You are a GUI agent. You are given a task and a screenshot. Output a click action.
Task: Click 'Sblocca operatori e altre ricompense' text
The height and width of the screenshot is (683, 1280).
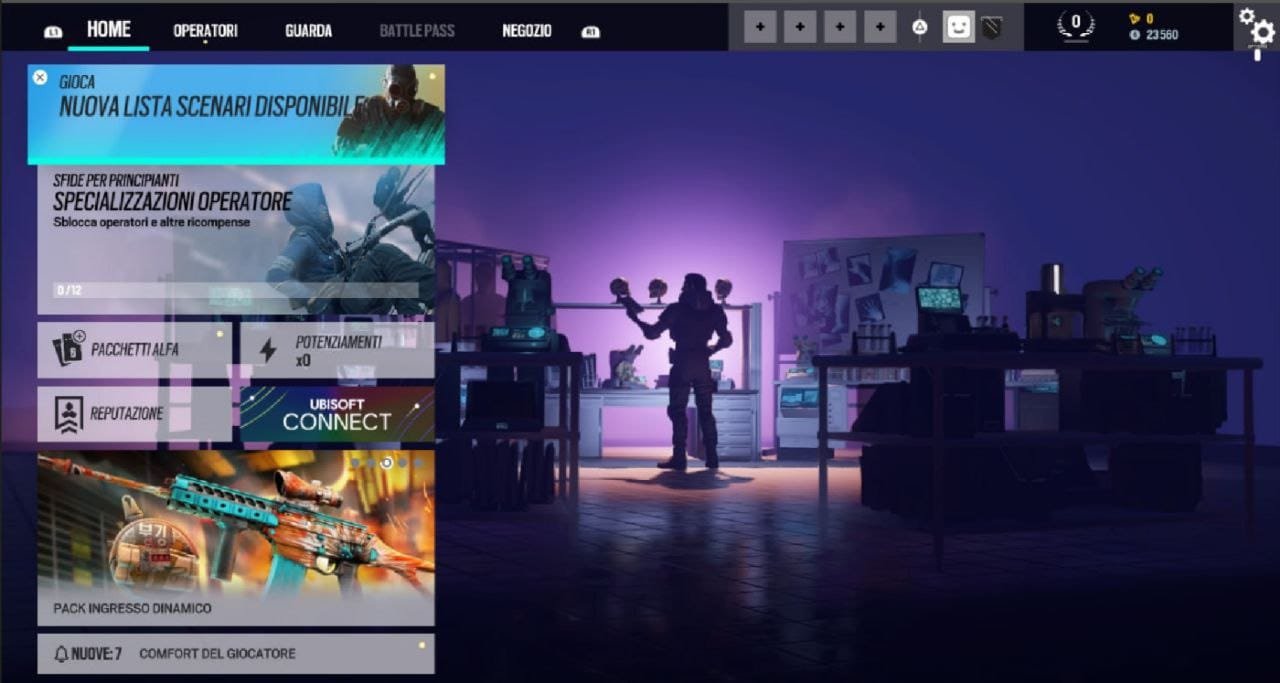pos(151,222)
